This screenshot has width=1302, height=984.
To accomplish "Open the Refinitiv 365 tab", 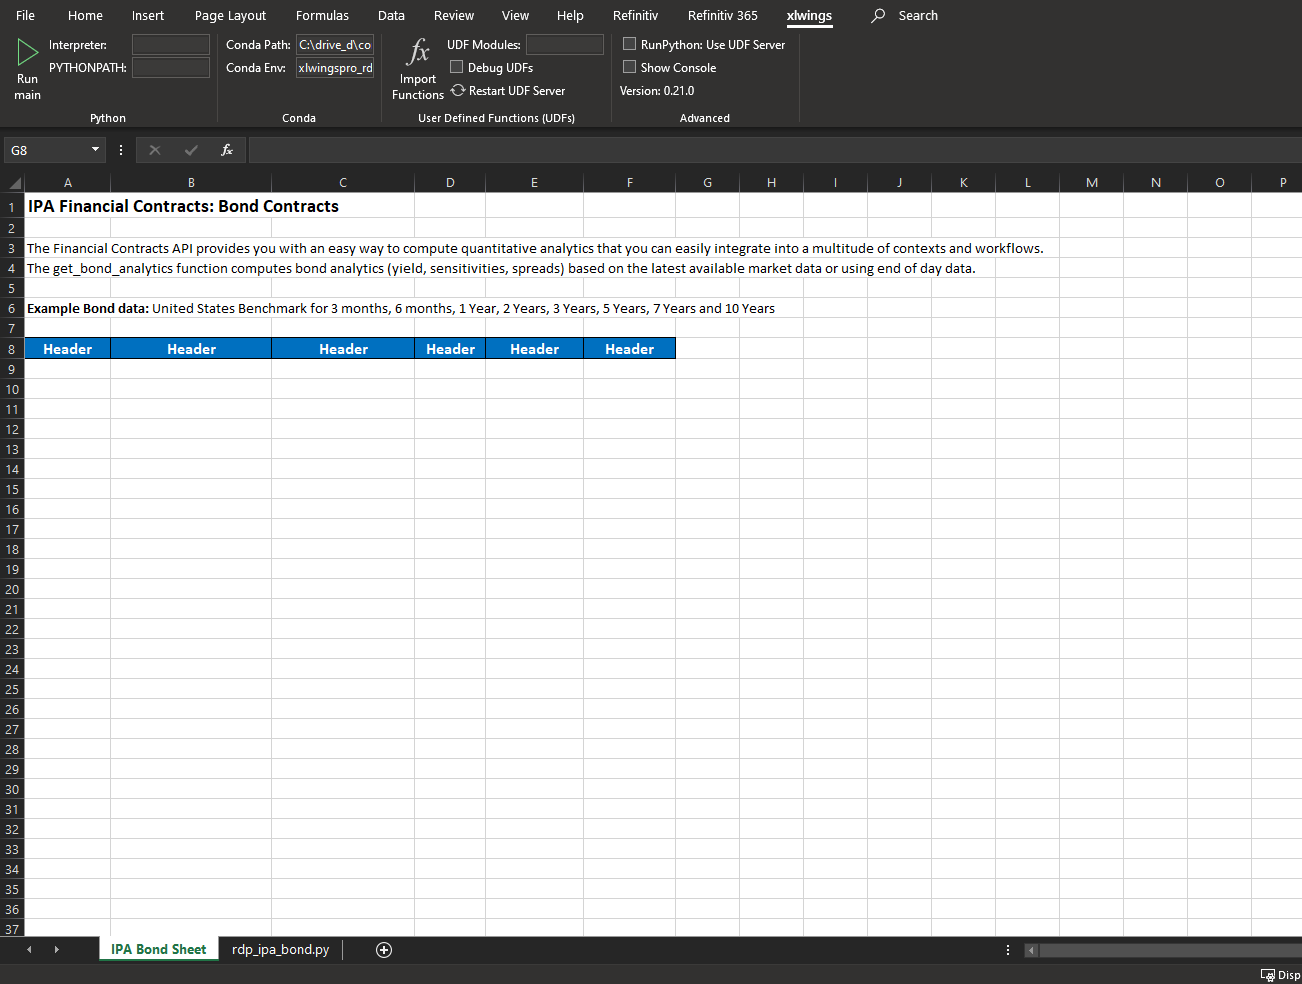I will point(723,15).
